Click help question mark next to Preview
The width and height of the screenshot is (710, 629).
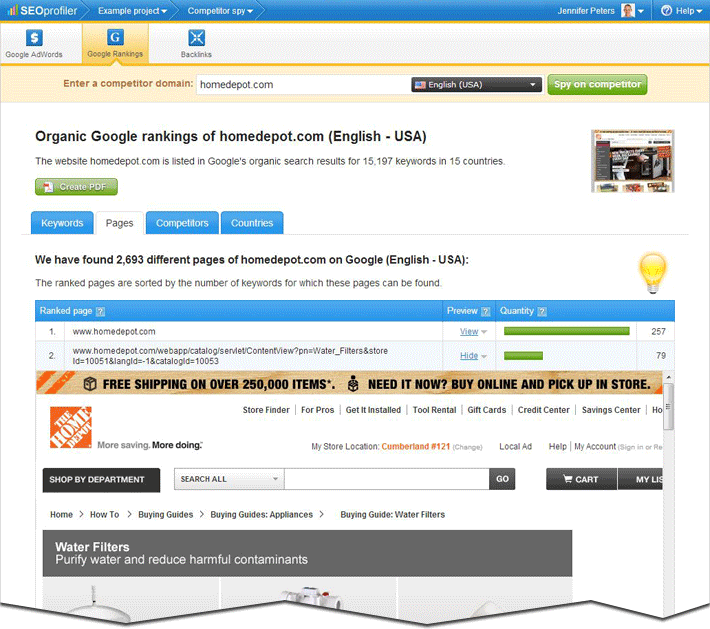485,312
